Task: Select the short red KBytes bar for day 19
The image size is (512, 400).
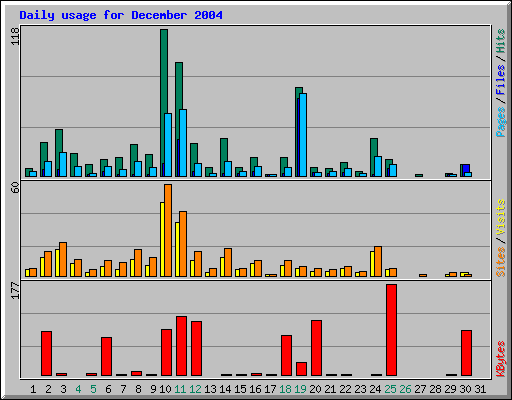Action: pyautogui.click(x=301, y=369)
